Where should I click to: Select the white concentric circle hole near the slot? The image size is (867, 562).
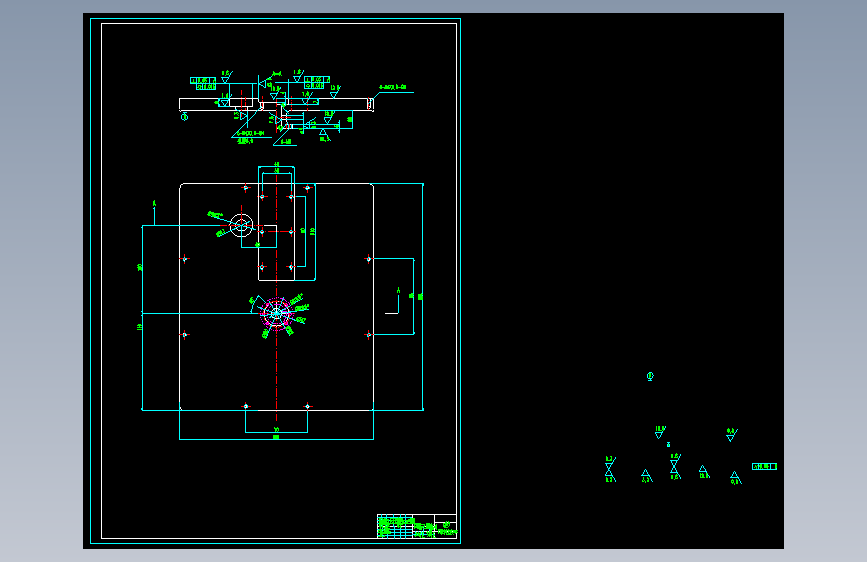(241, 225)
